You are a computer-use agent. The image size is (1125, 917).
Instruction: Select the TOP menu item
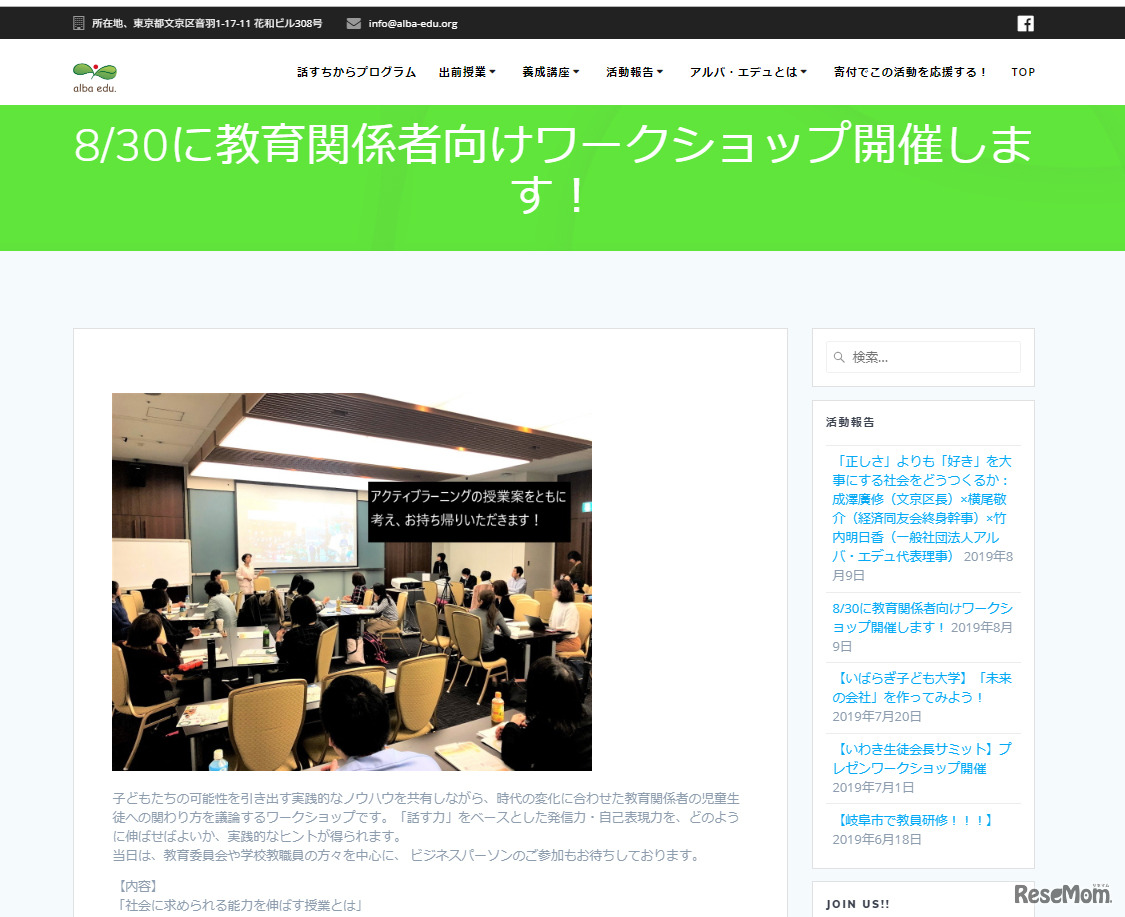pyautogui.click(x=1022, y=71)
